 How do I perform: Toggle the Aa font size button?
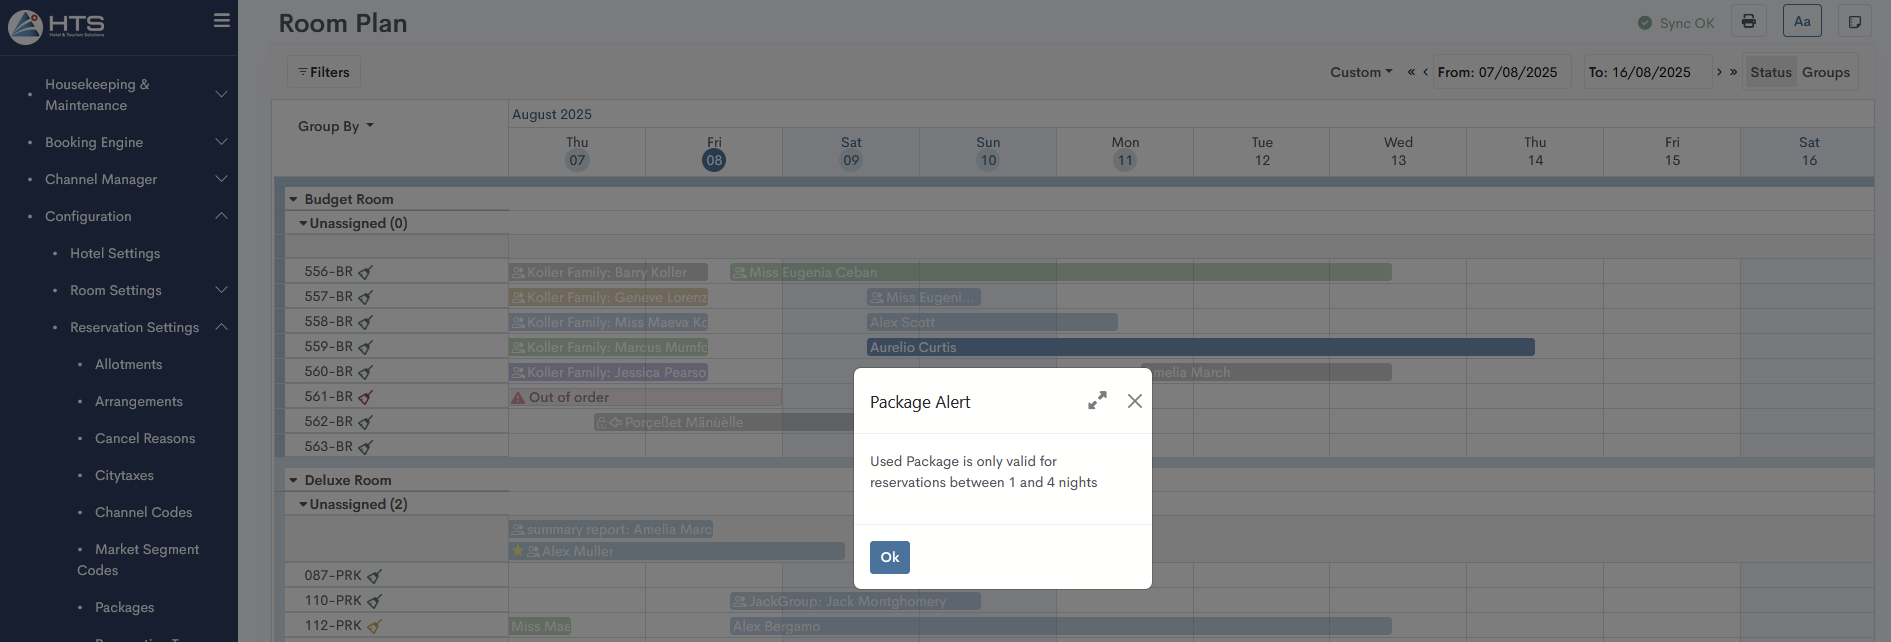[x=1802, y=22]
